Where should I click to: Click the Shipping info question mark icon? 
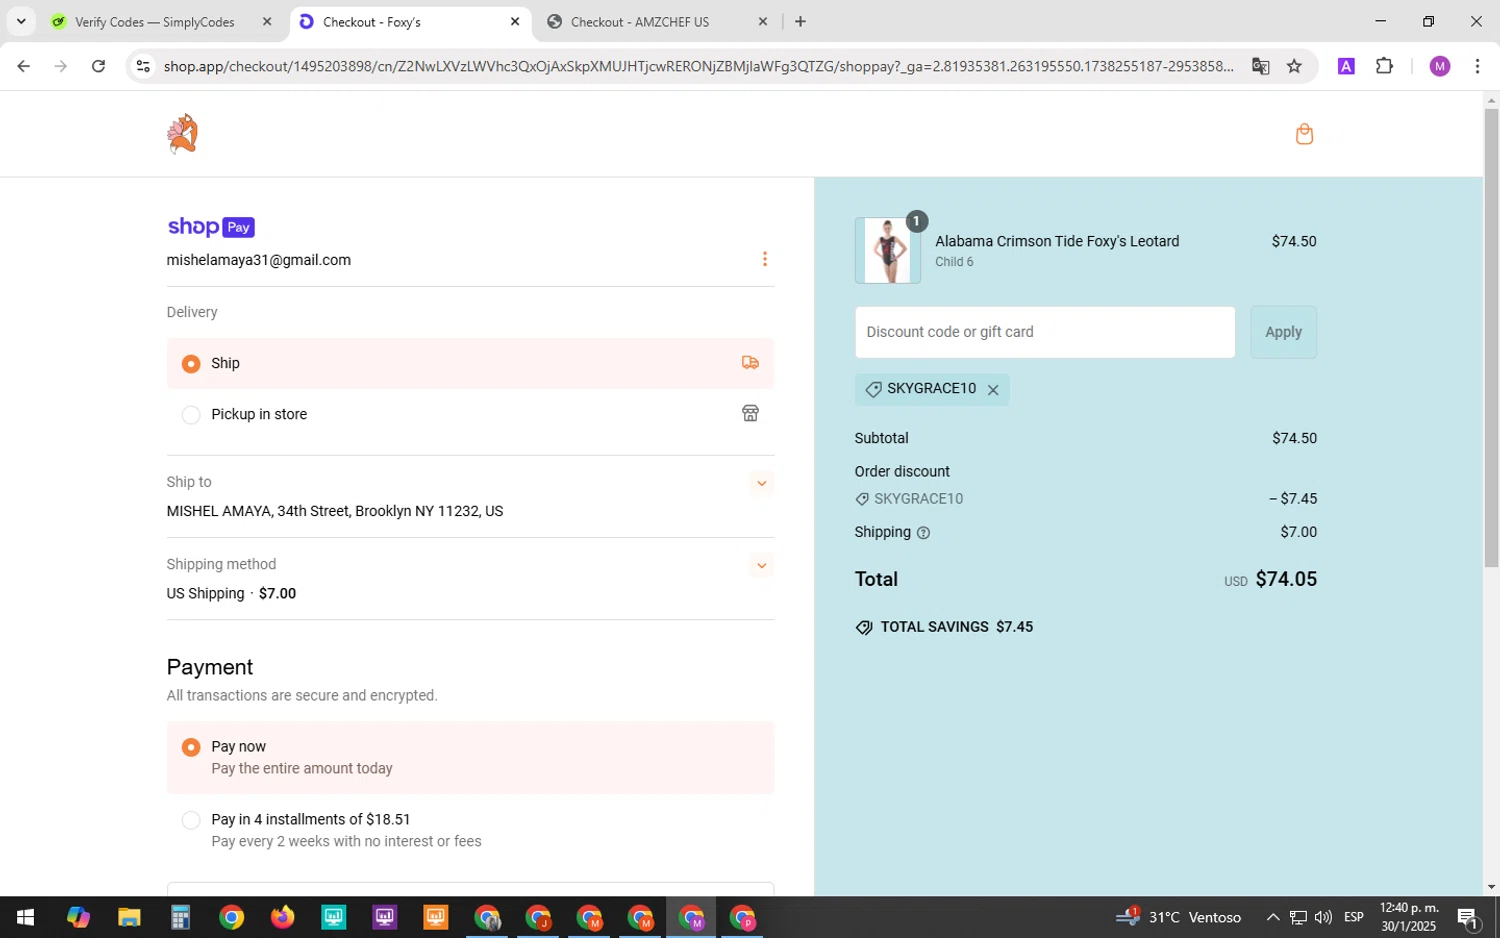tap(923, 533)
